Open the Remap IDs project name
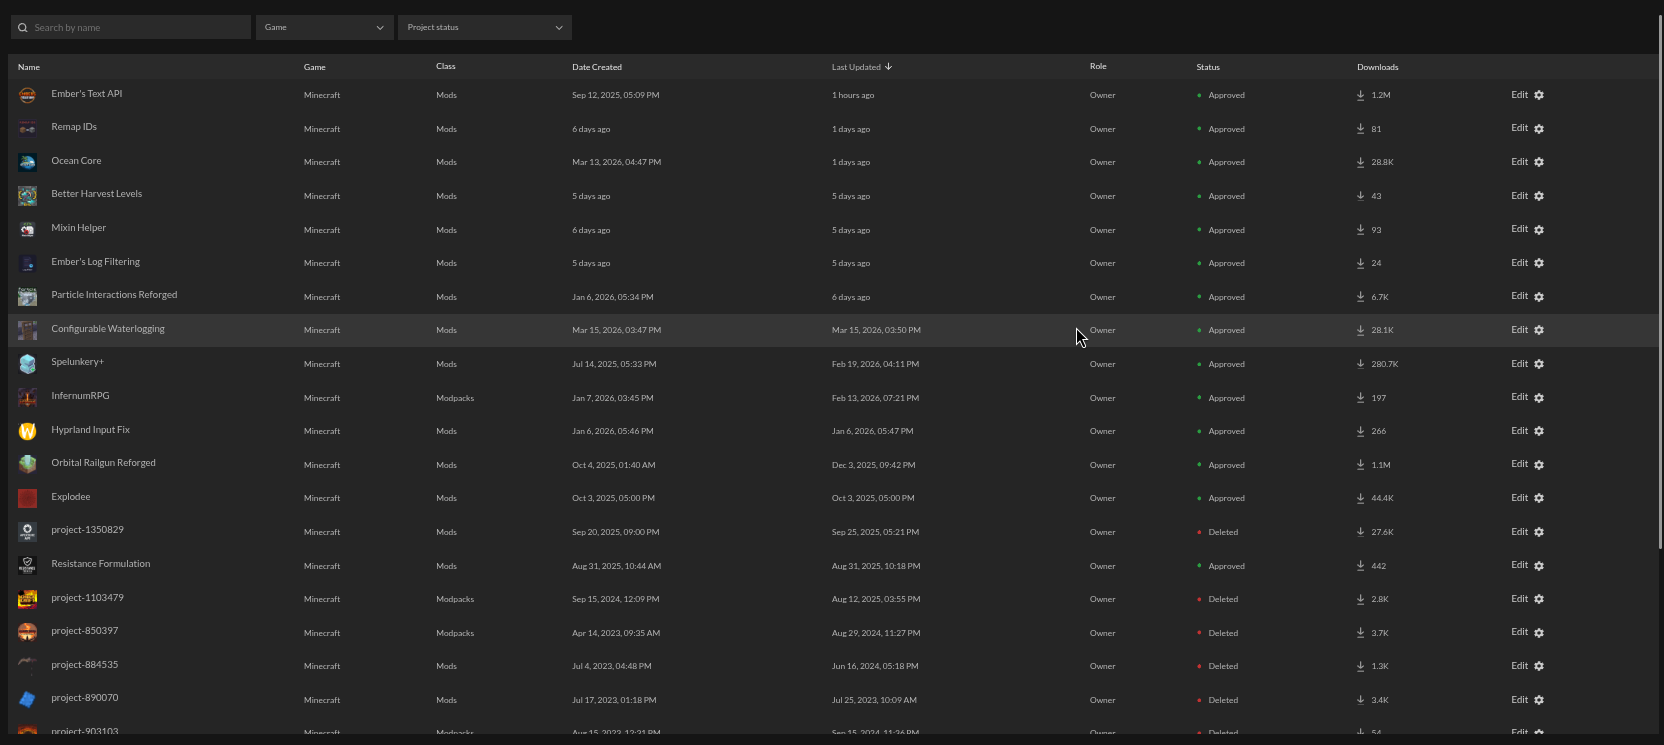Screen dimensions: 1664x745 click(74, 127)
